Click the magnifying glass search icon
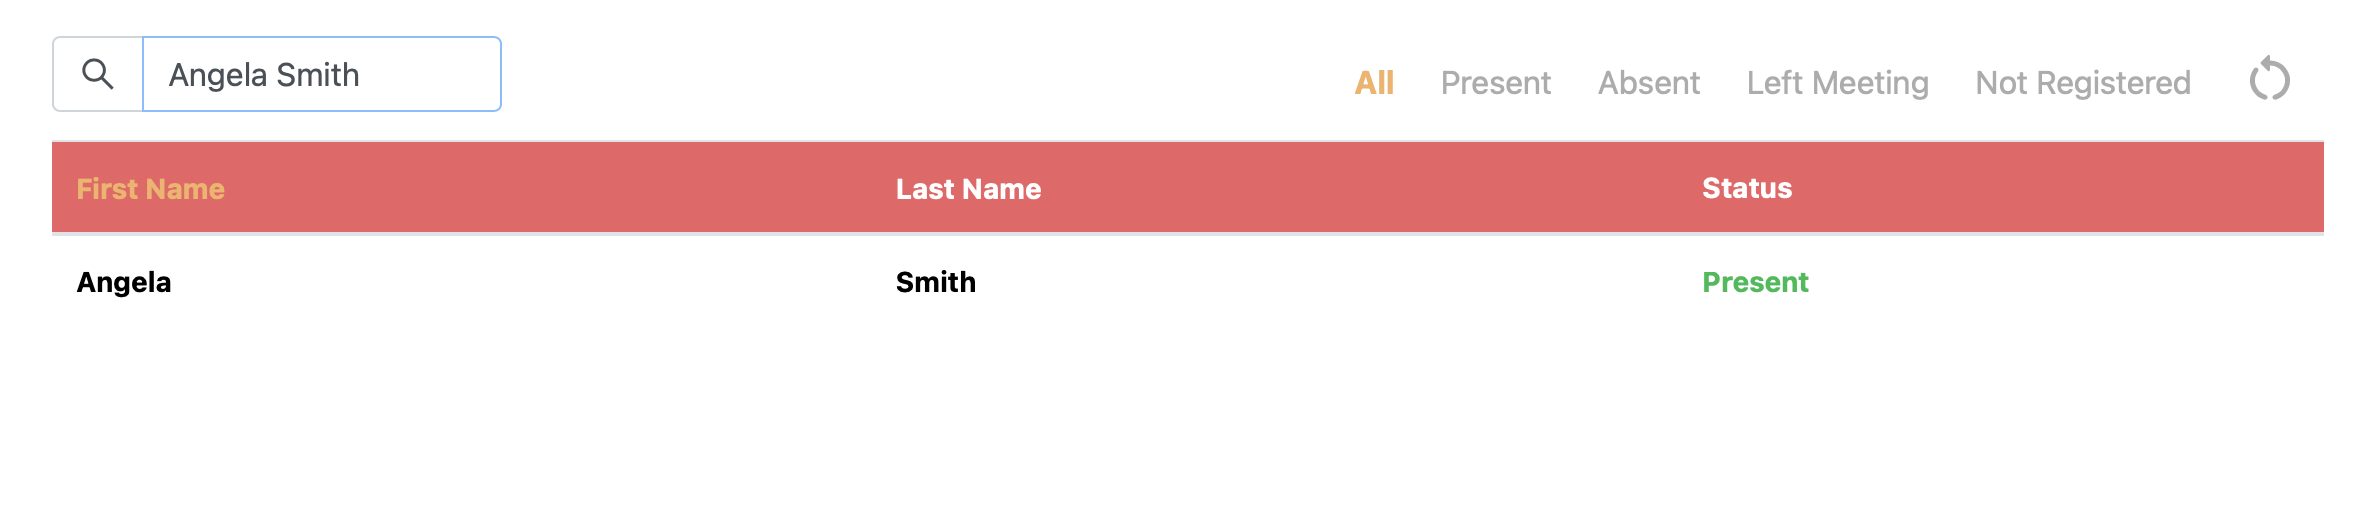2376x514 pixels. [98, 74]
